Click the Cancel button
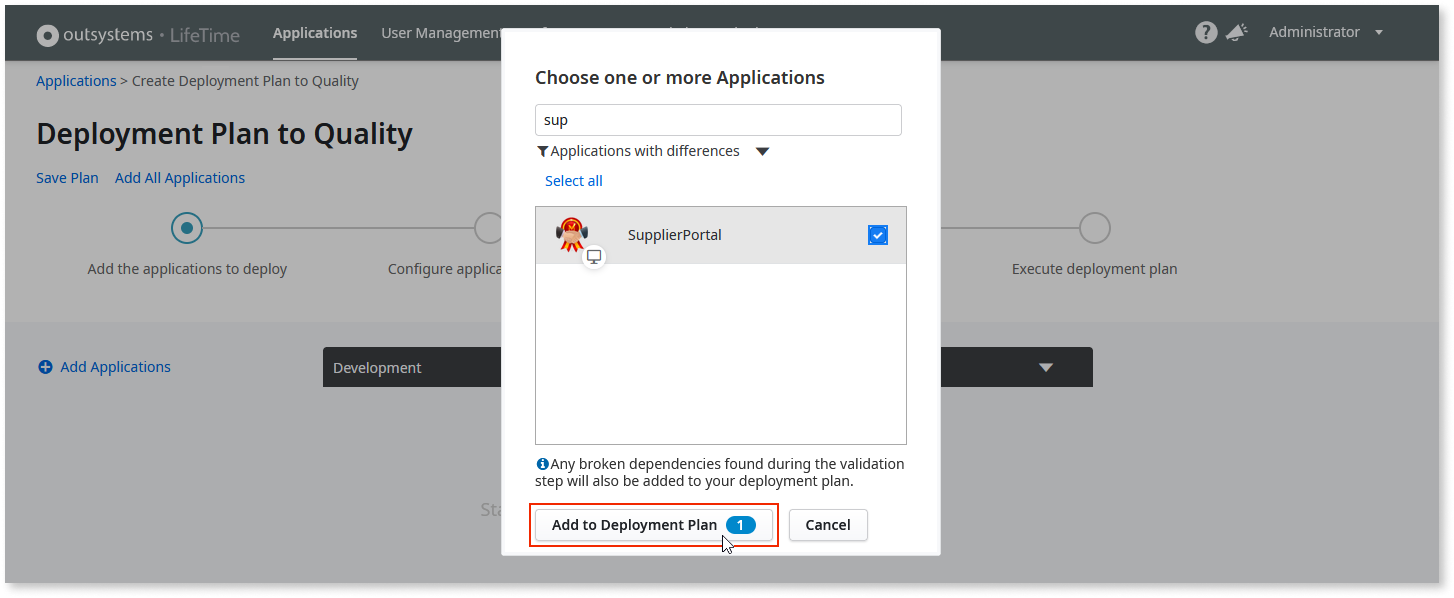The image size is (1454, 598). (x=828, y=524)
